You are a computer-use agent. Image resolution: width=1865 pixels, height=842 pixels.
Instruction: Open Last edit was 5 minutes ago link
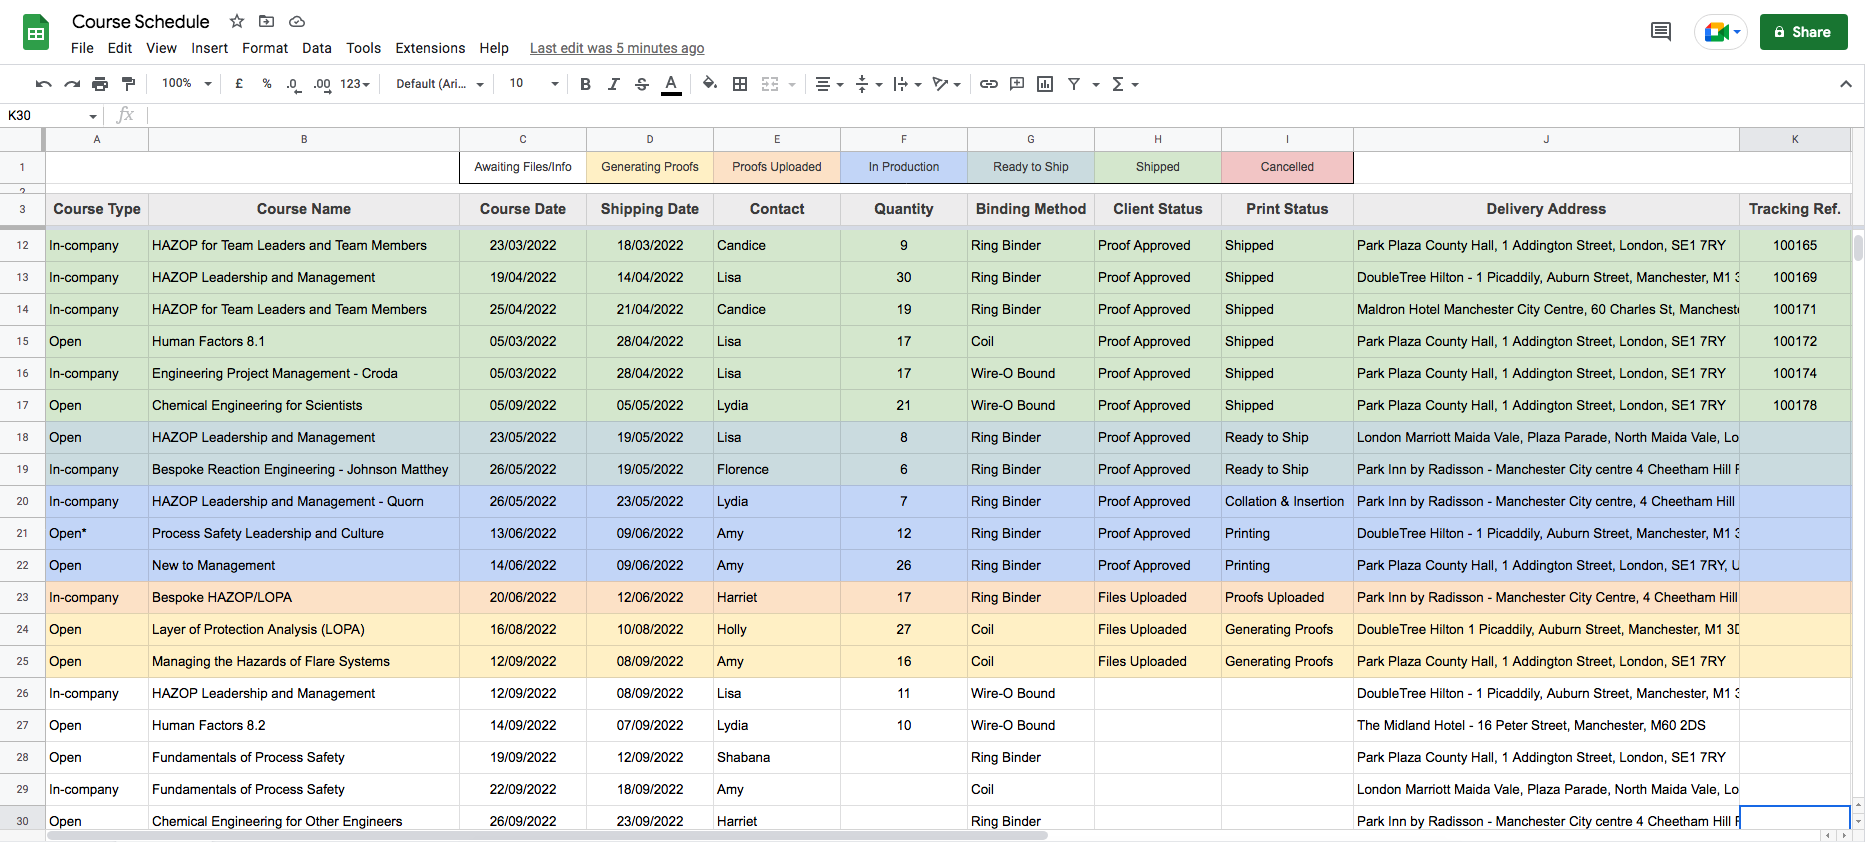click(x=617, y=48)
